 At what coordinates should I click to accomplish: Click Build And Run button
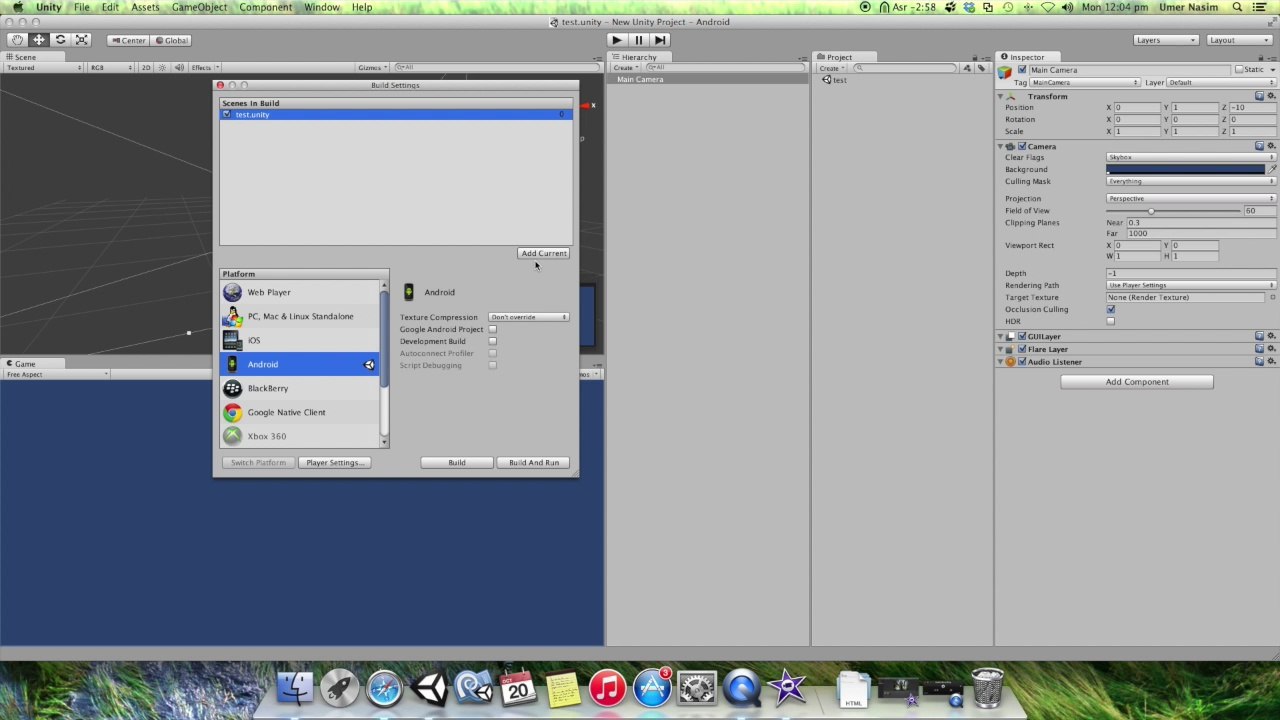[534, 462]
